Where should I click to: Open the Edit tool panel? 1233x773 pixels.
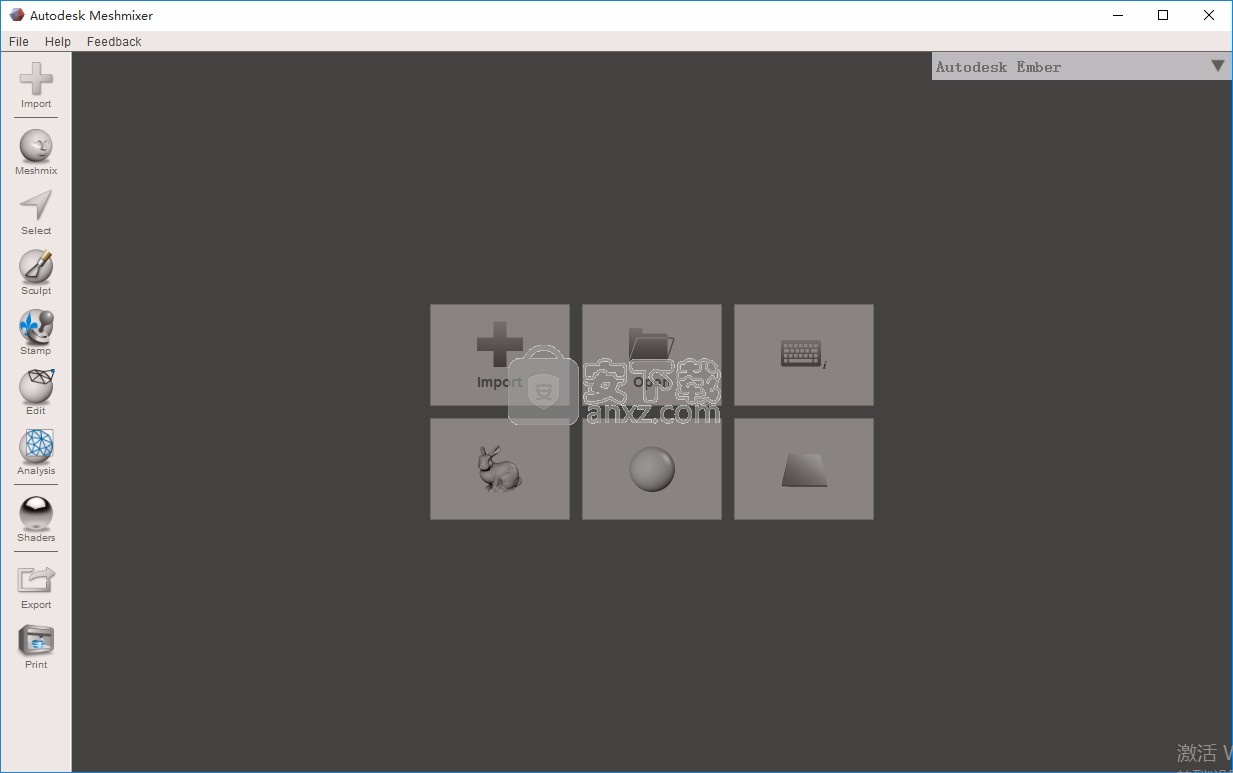pyautogui.click(x=36, y=392)
